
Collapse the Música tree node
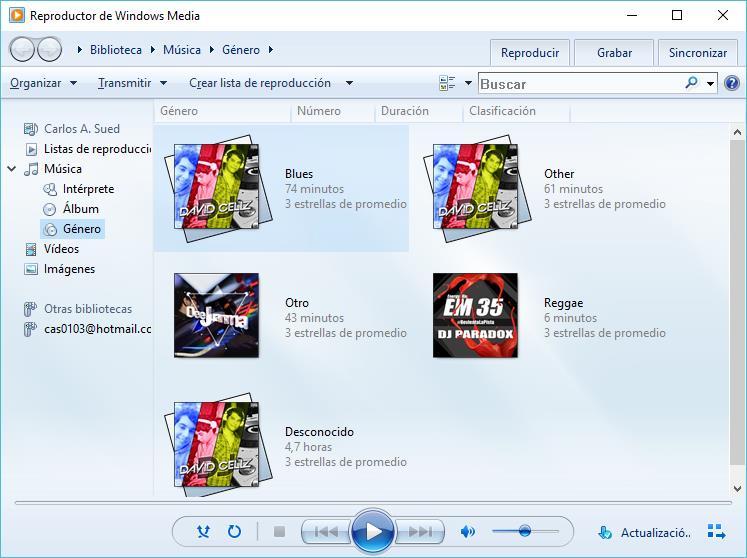tap(12, 169)
